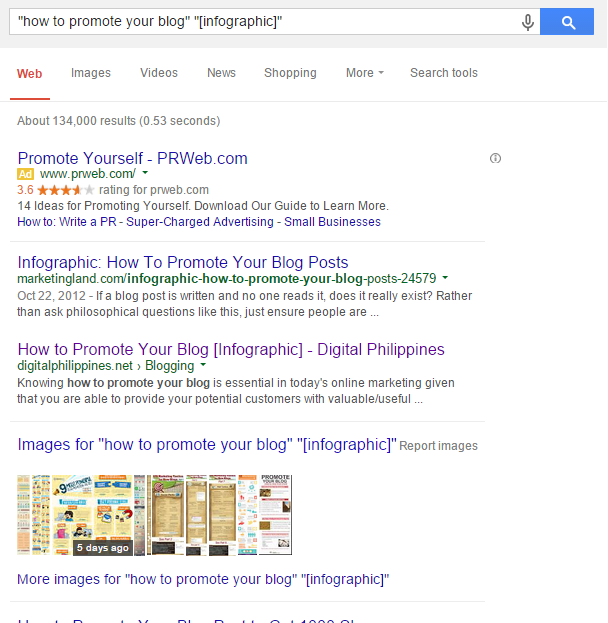Switch to the News tab
The height and width of the screenshot is (623, 608).
coord(221,73)
